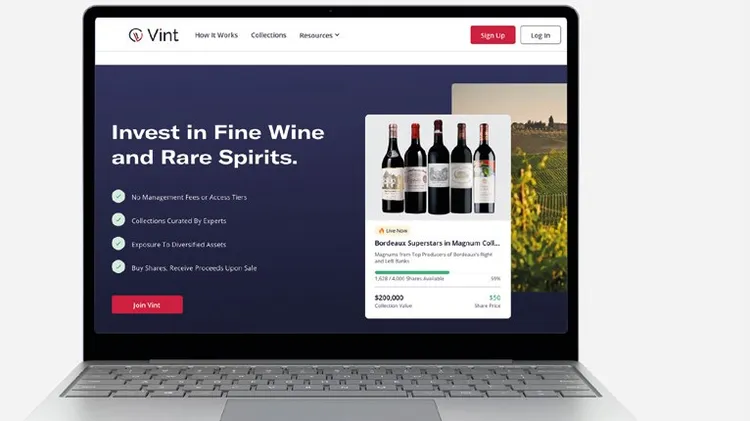Click the Collections Curated By Experts checkmark

tap(119, 220)
